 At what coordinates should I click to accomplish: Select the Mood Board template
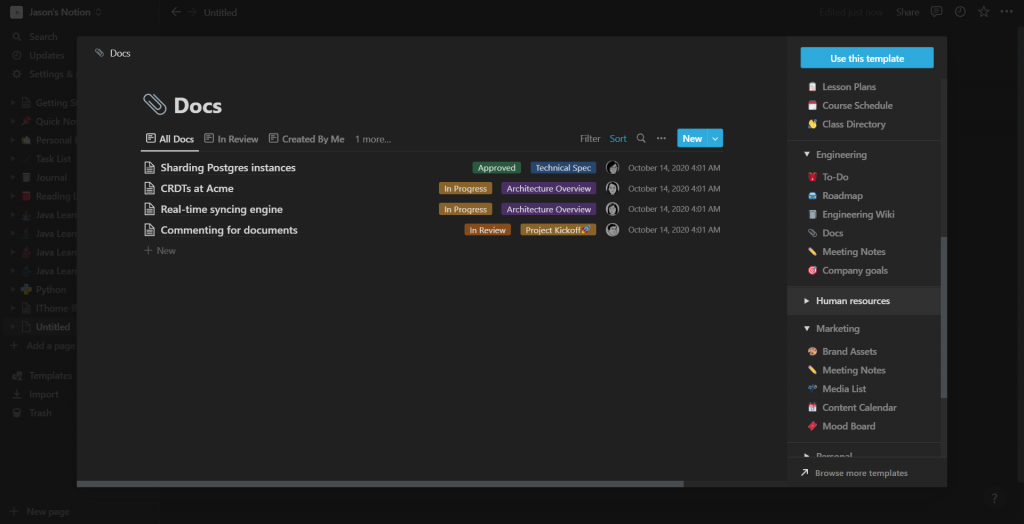tap(848, 426)
